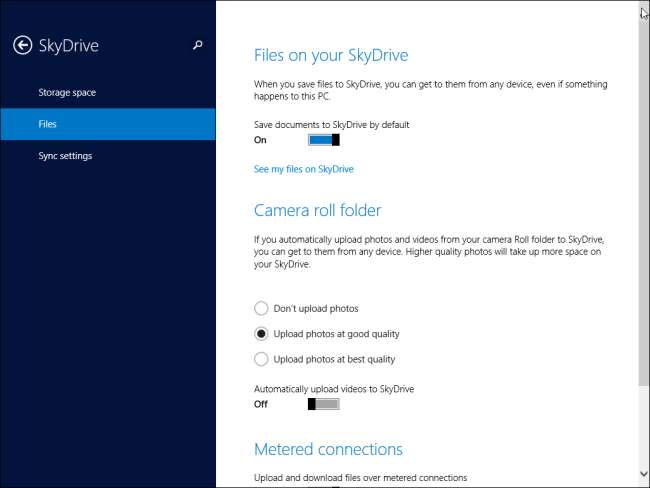Click the Camera roll folder heading
The image size is (650, 488).
tap(317, 210)
